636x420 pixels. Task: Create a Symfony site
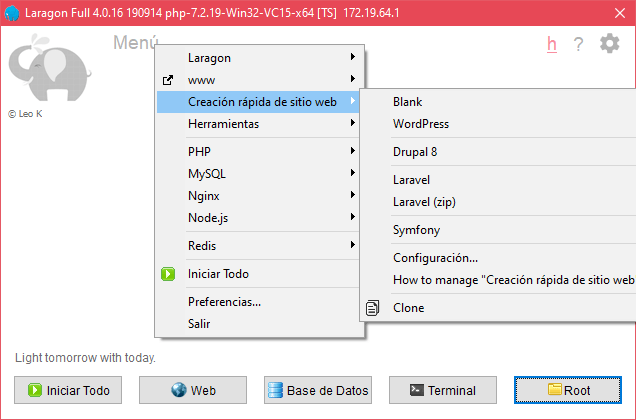pyautogui.click(x=499, y=230)
